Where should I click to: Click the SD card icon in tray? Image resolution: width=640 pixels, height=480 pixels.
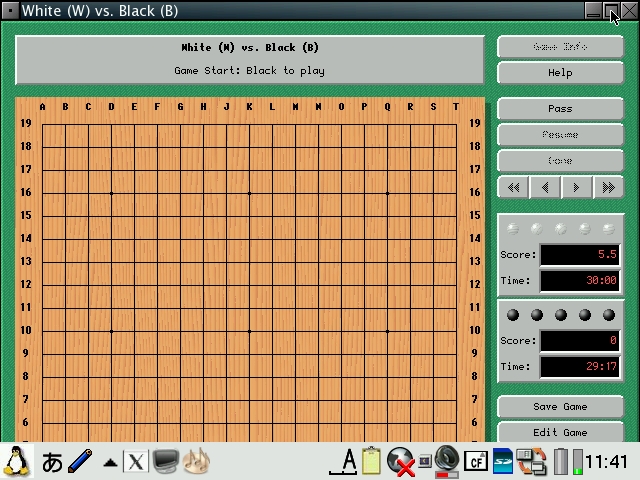coord(504,461)
